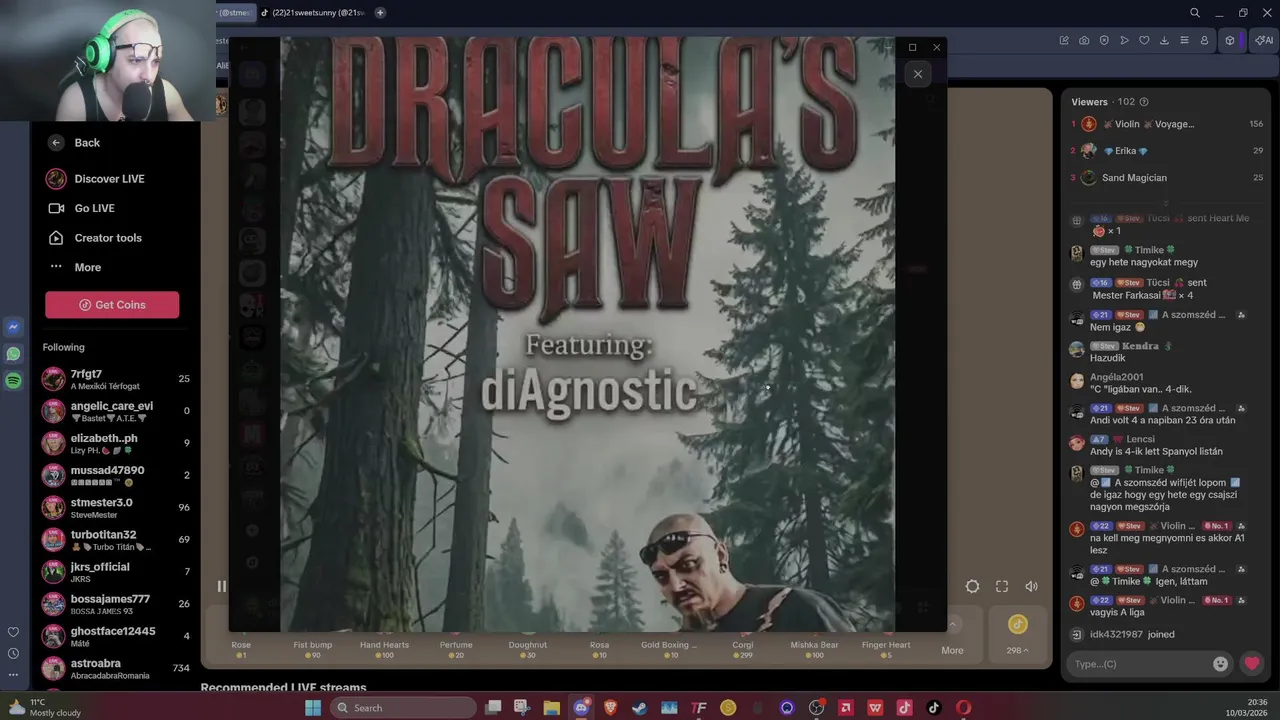
Task: Expand the coin balance 298 dropdown
Action: [1017, 650]
